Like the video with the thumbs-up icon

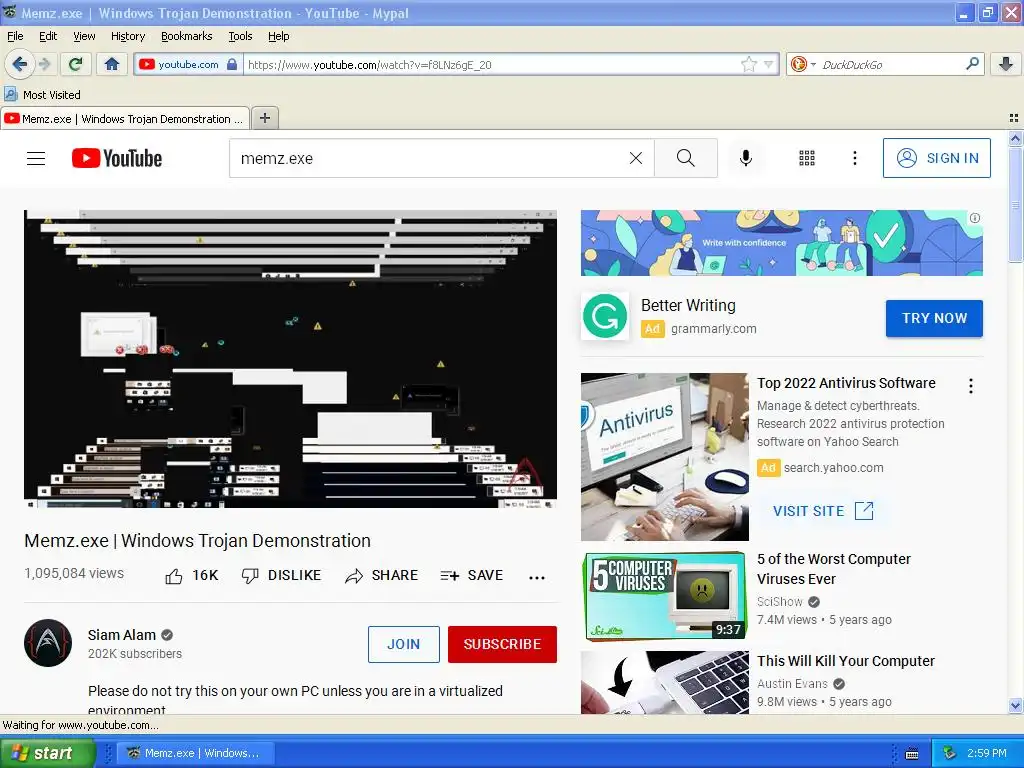(174, 575)
